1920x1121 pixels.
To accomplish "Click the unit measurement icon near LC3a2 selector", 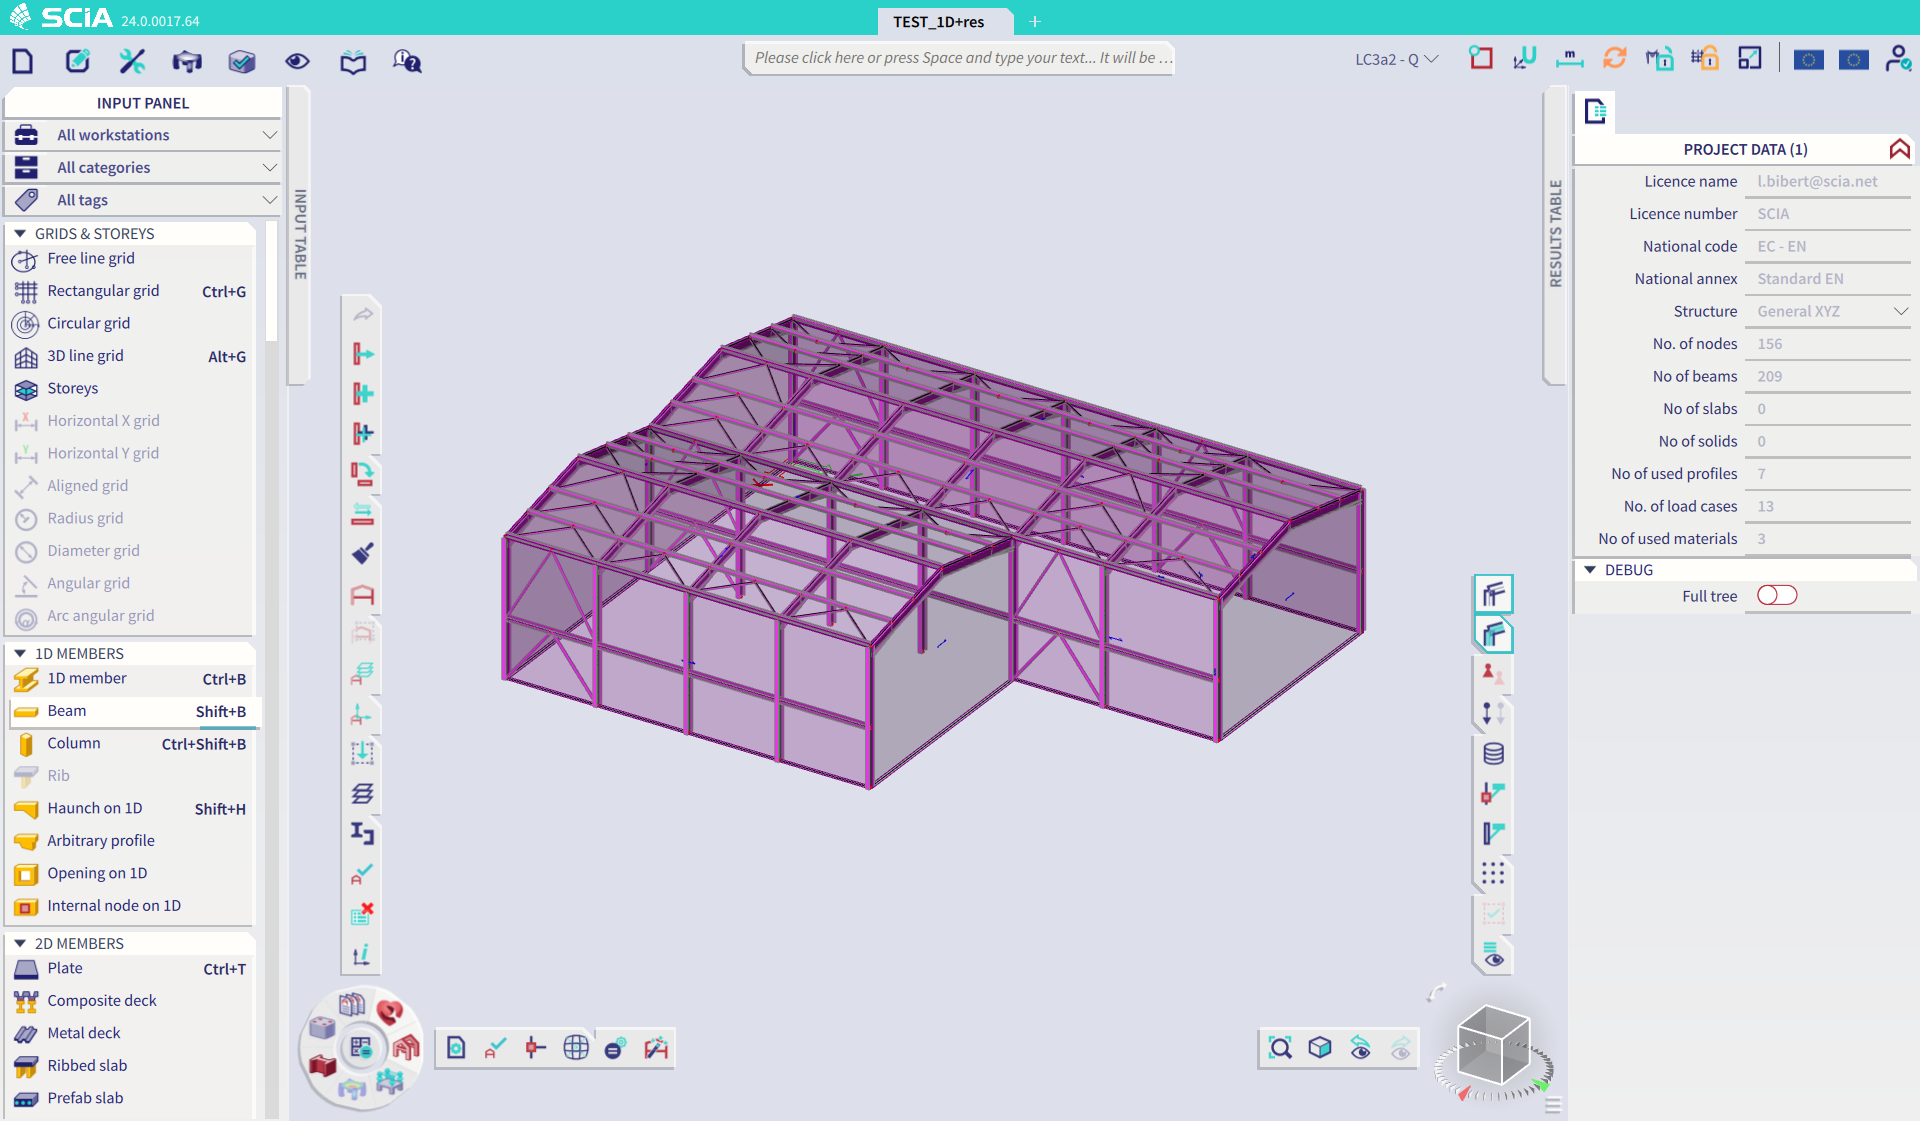I will [x=1569, y=58].
